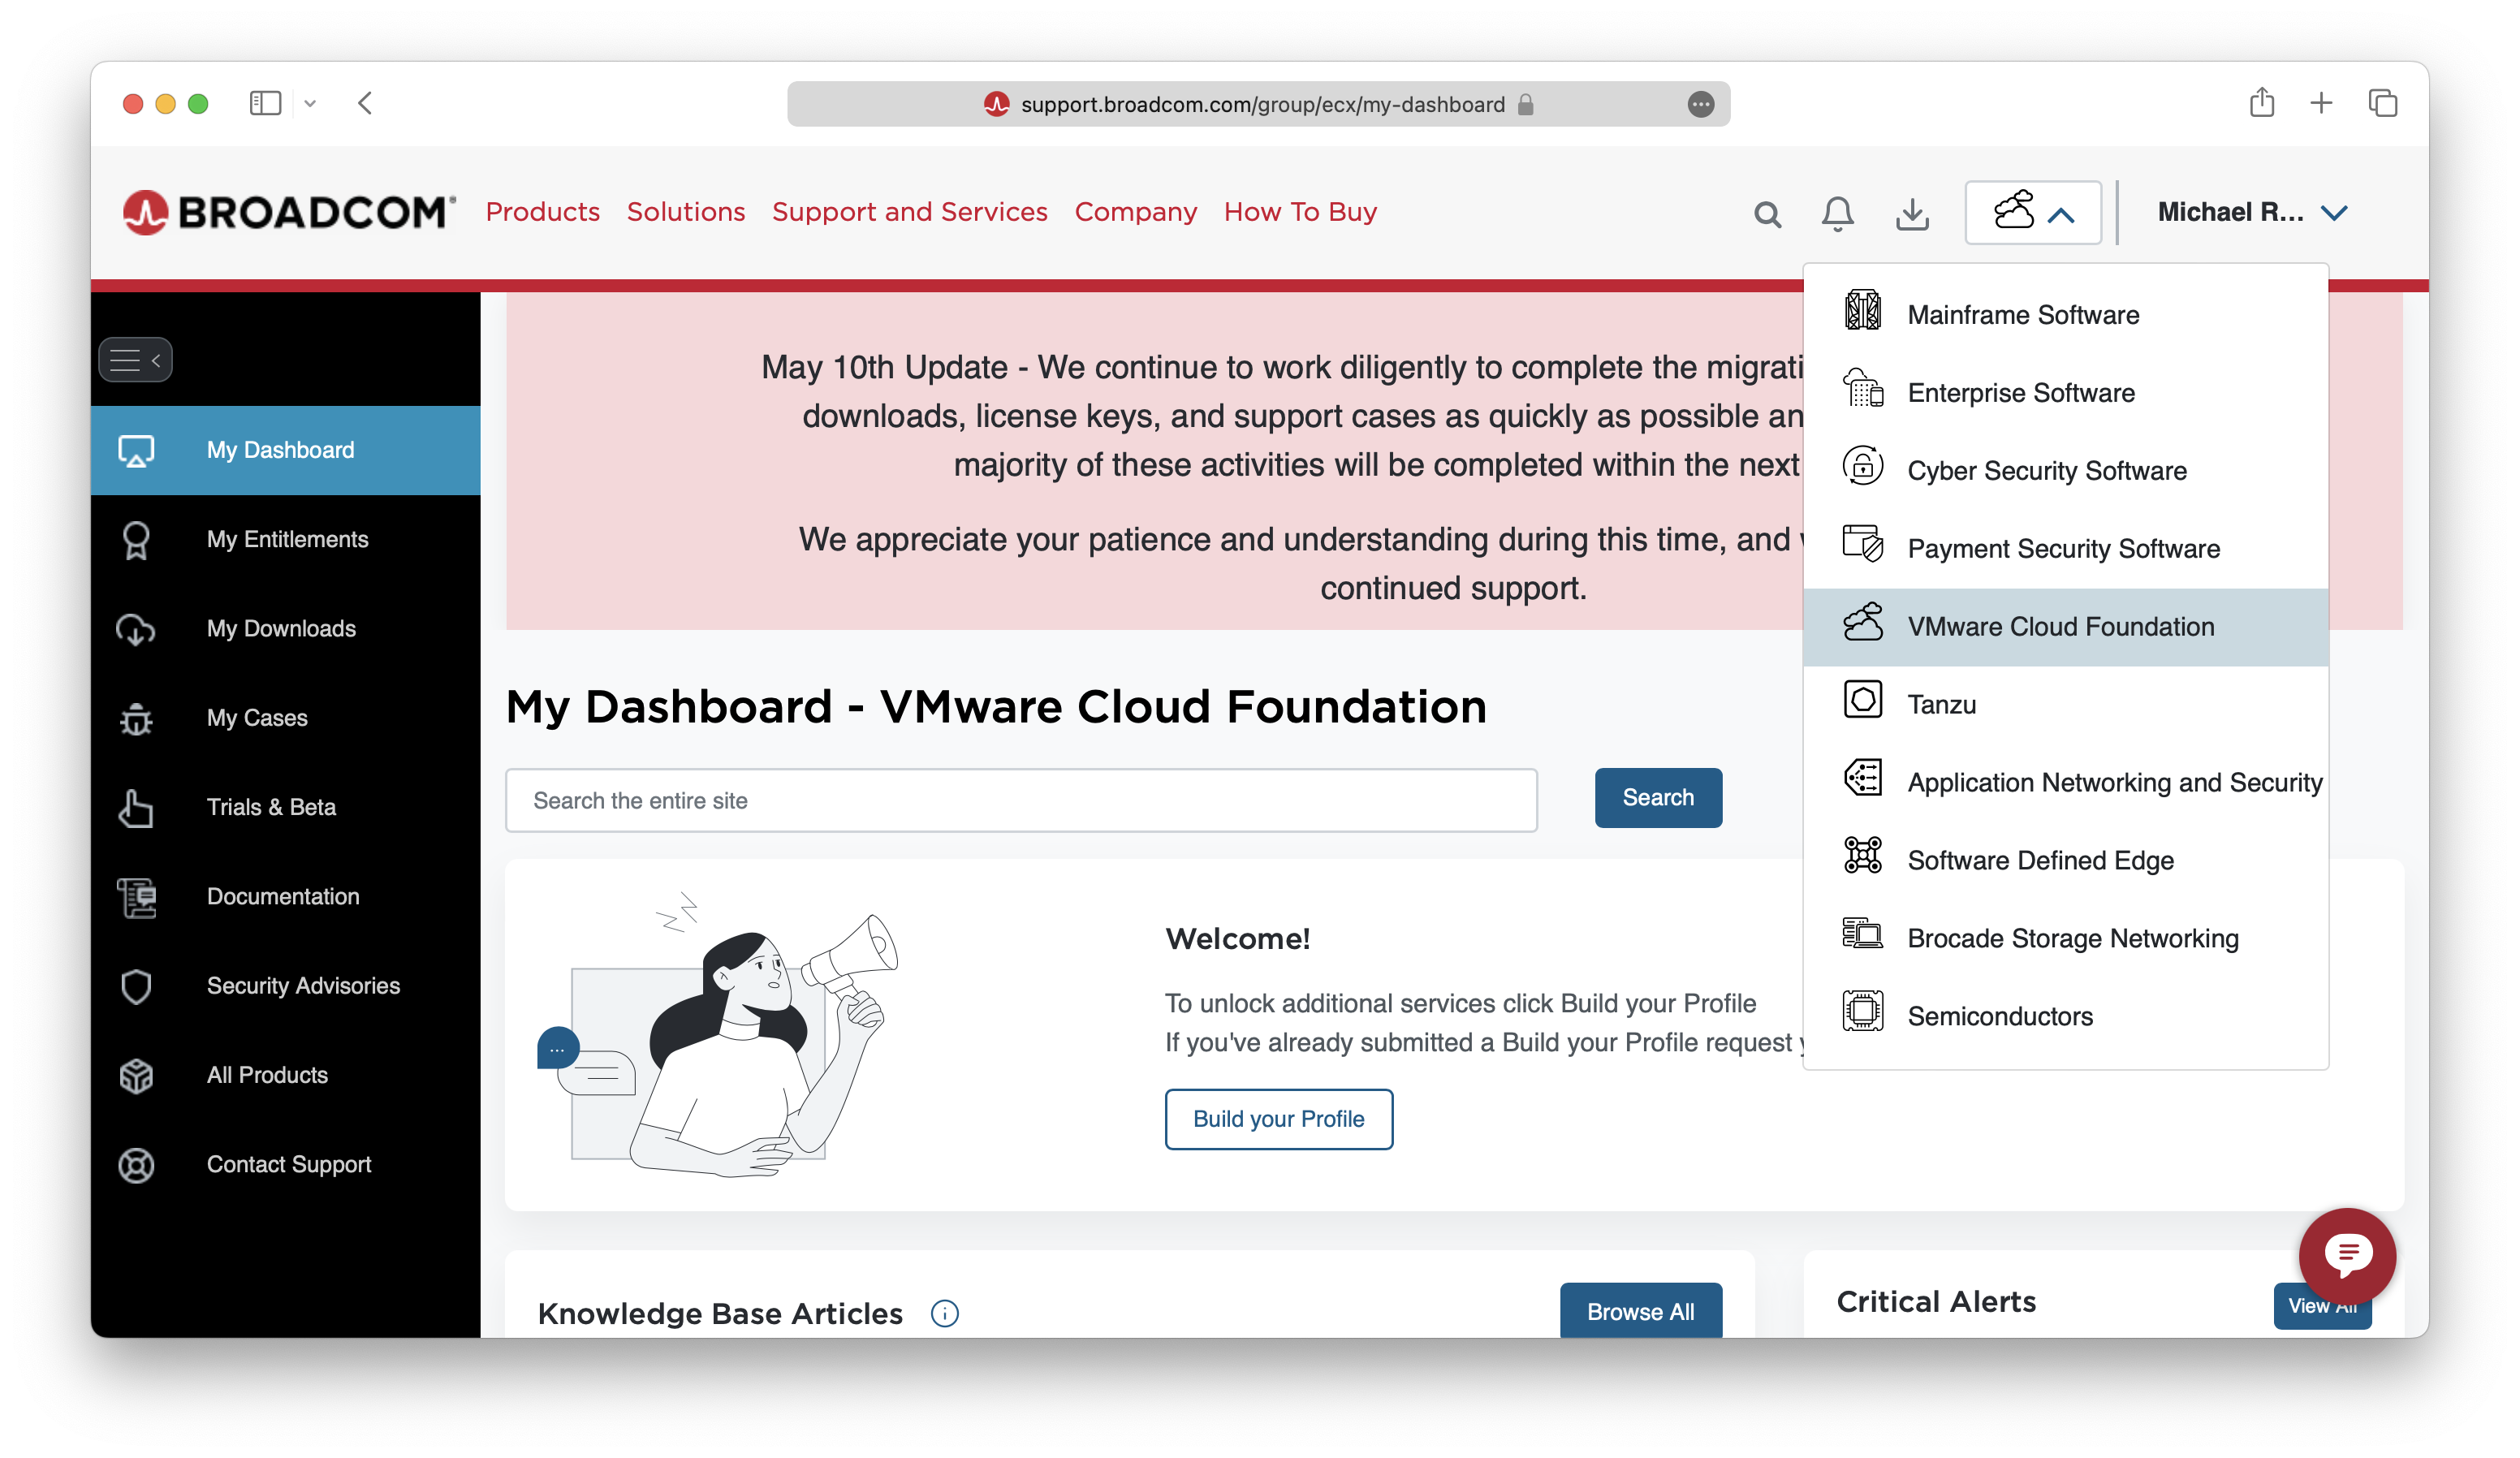Choose Enterprise Software division
The image size is (2520, 1458).
tap(2065, 393)
